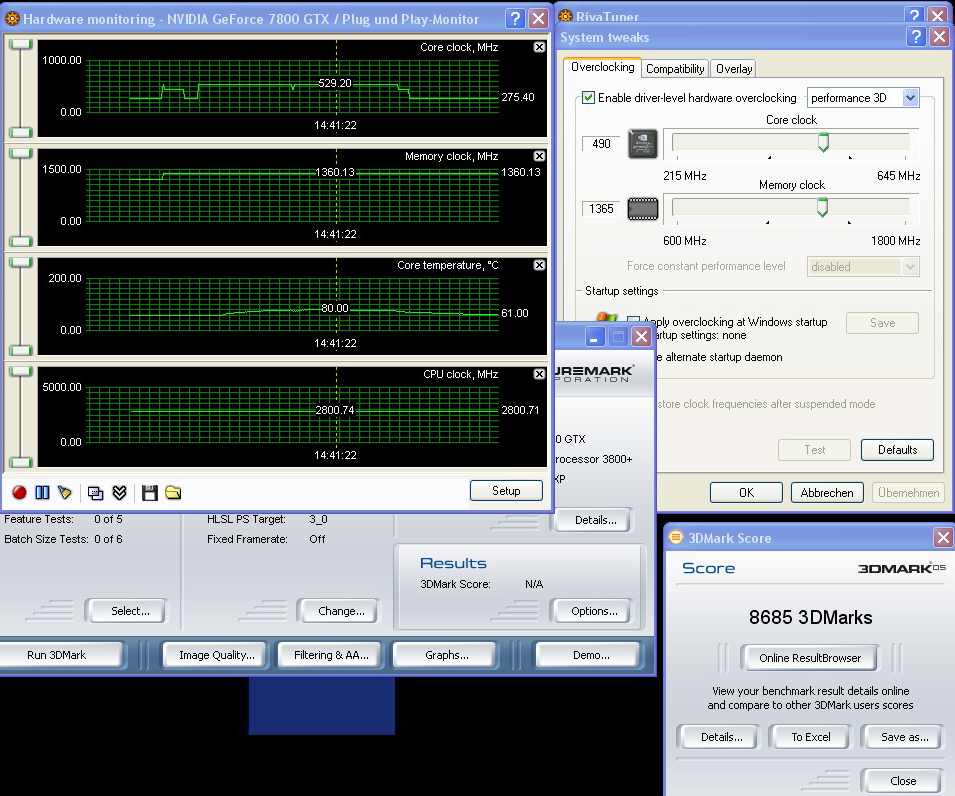
Task: Click the yellow open-folder icon
Action: coord(173,492)
